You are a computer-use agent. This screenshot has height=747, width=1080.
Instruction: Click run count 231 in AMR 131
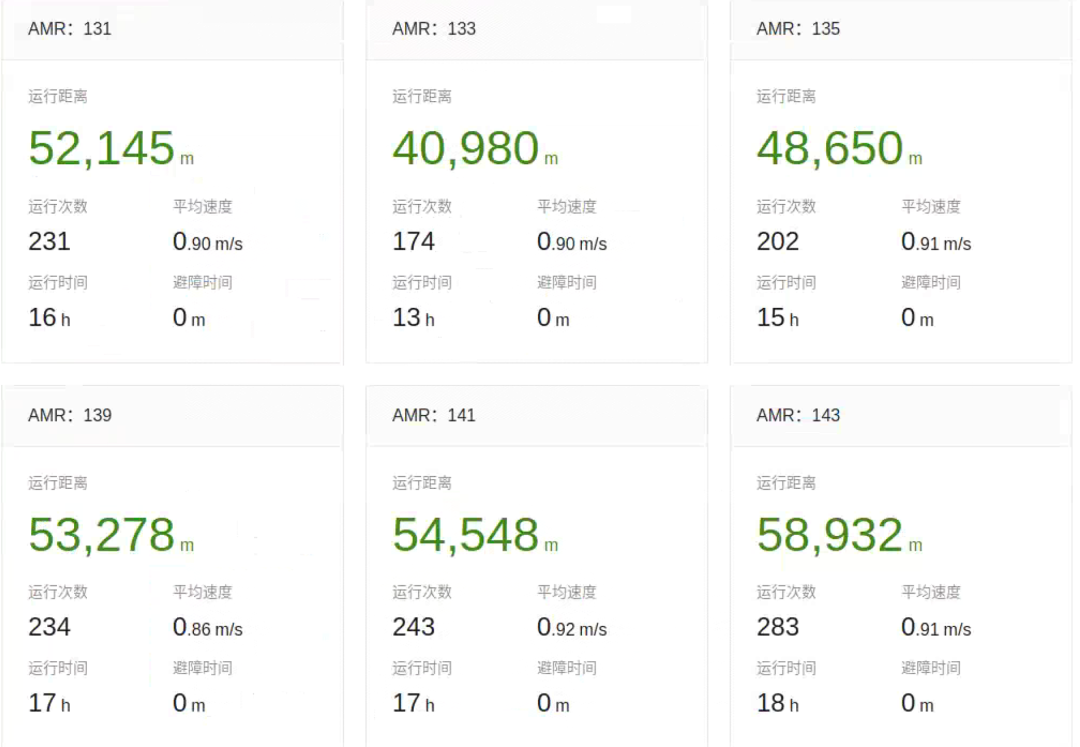point(49,242)
